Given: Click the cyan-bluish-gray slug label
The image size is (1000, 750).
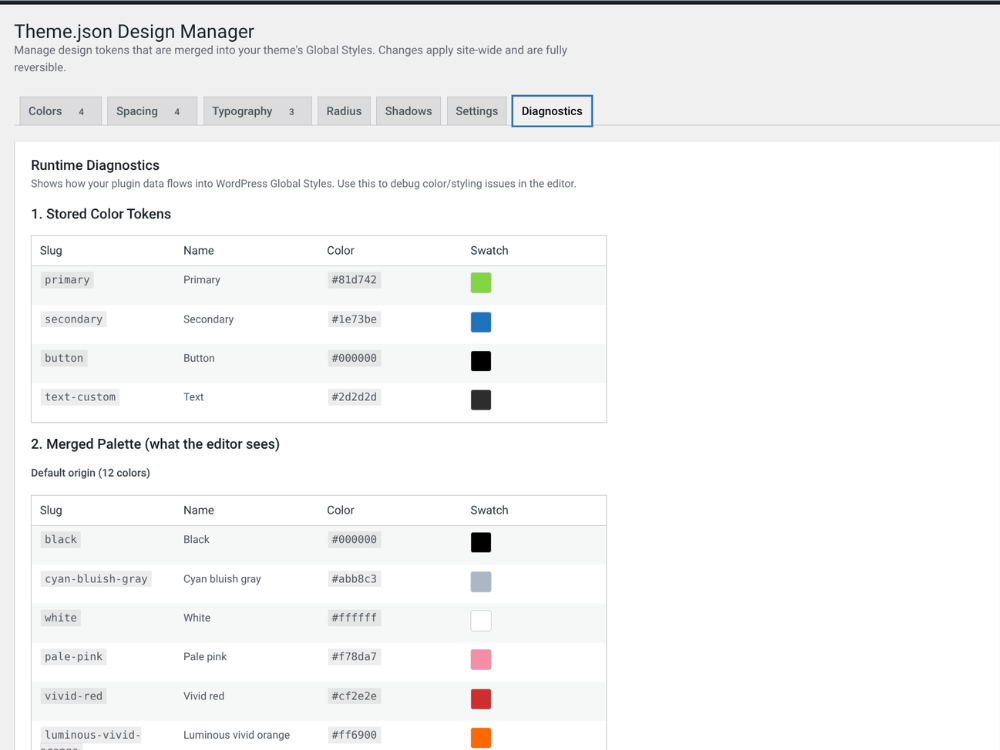Looking at the screenshot, I should pos(95,578).
